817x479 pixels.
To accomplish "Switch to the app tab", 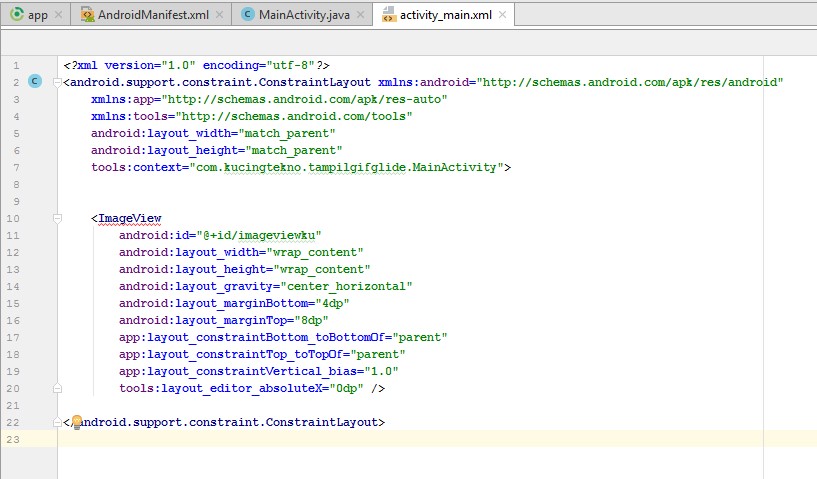I will tap(34, 15).
